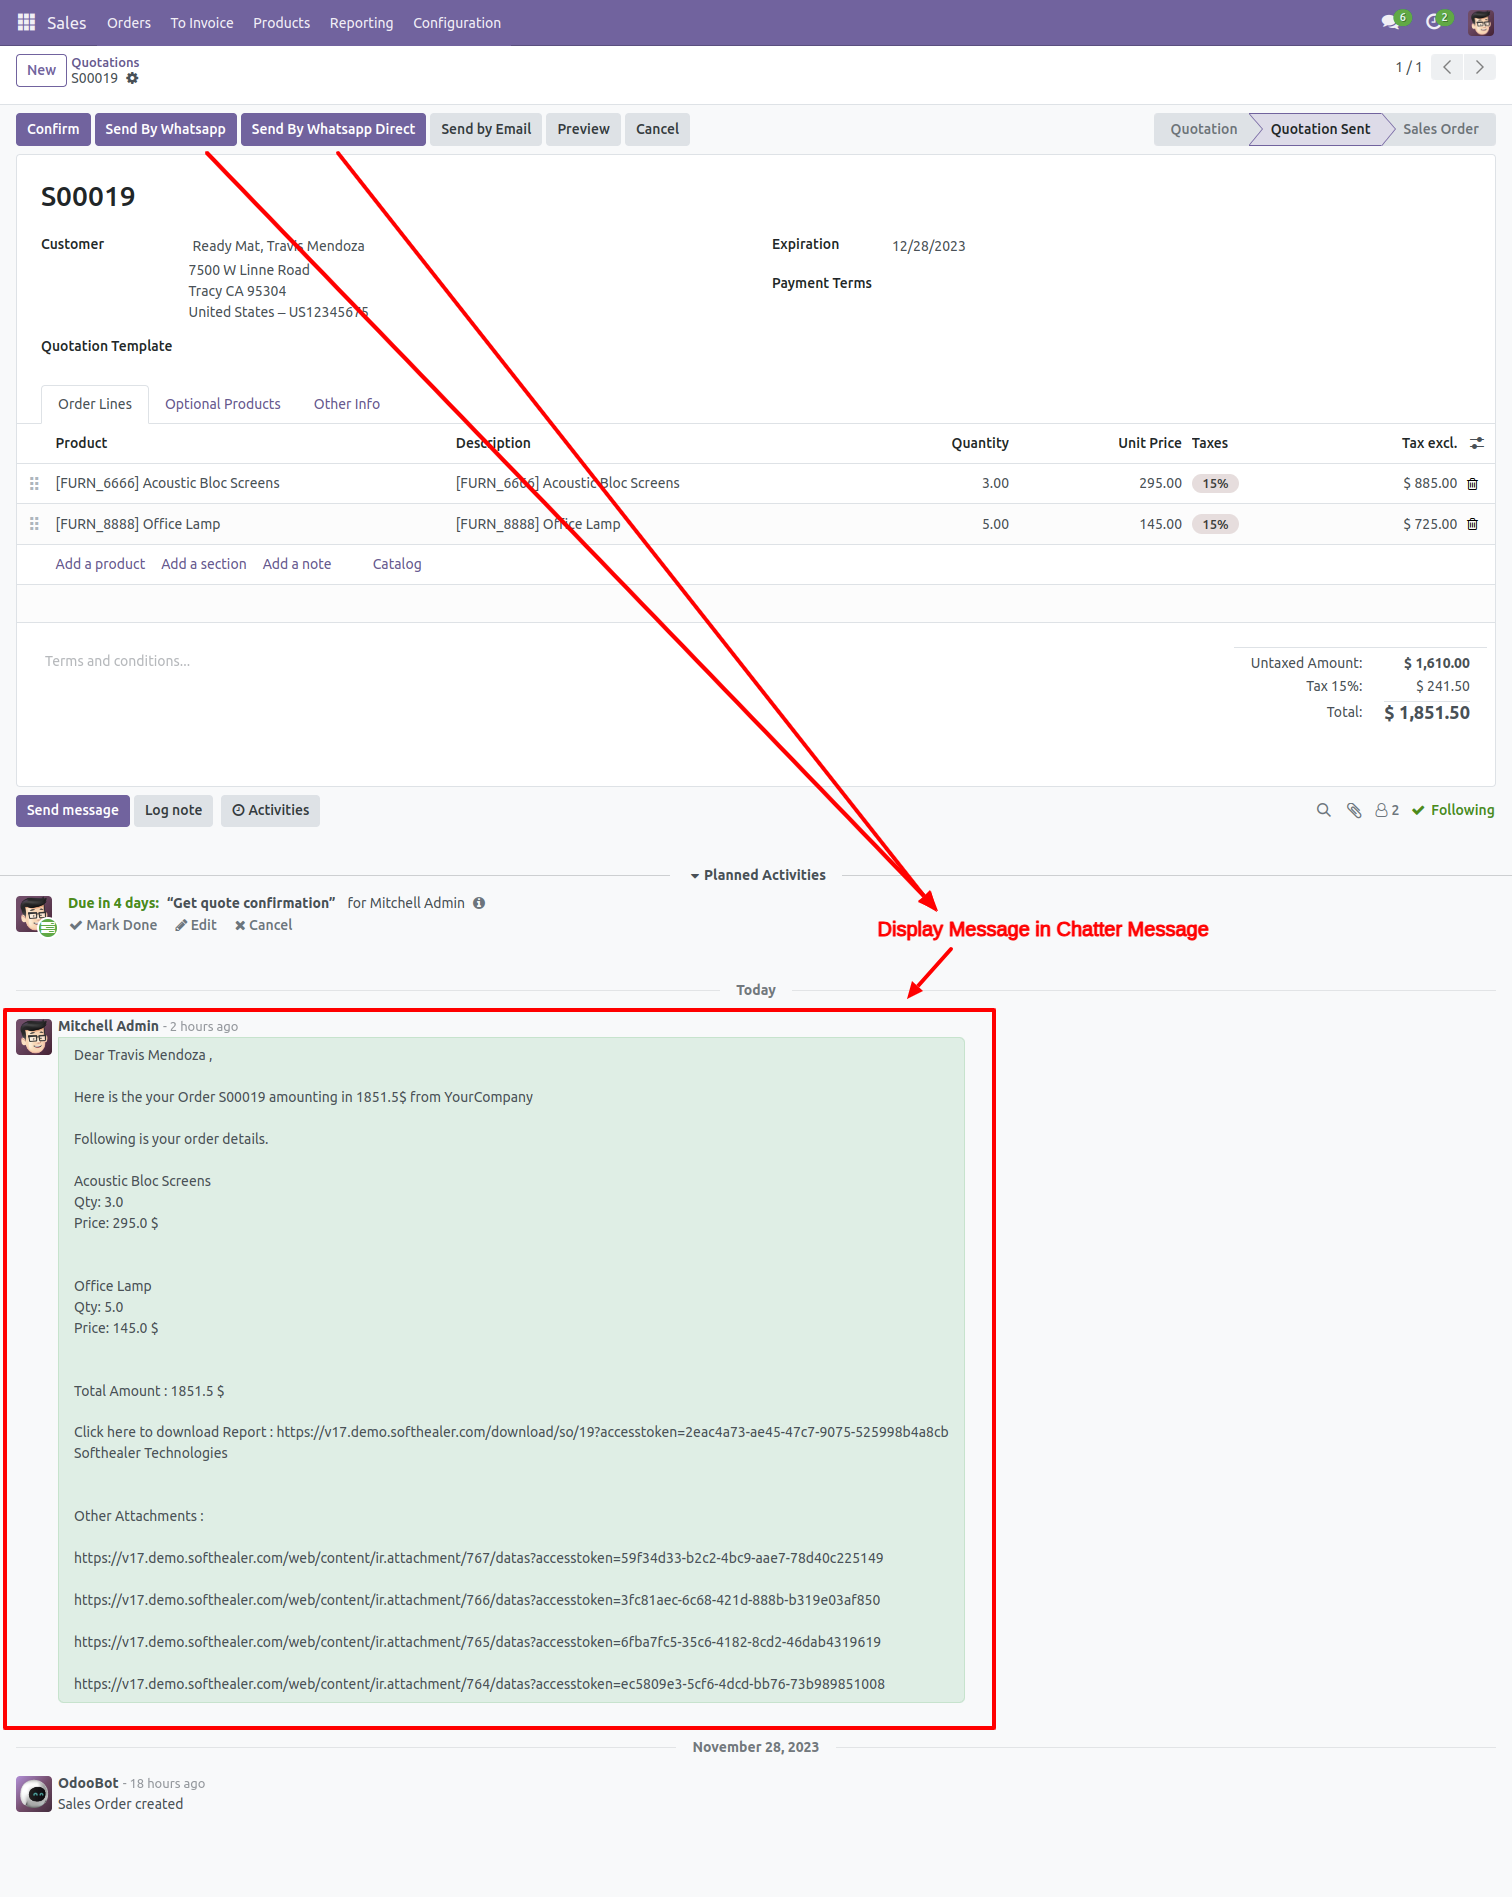1512x1899 pixels.
Task: Open the Products menu
Action: coord(281,23)
